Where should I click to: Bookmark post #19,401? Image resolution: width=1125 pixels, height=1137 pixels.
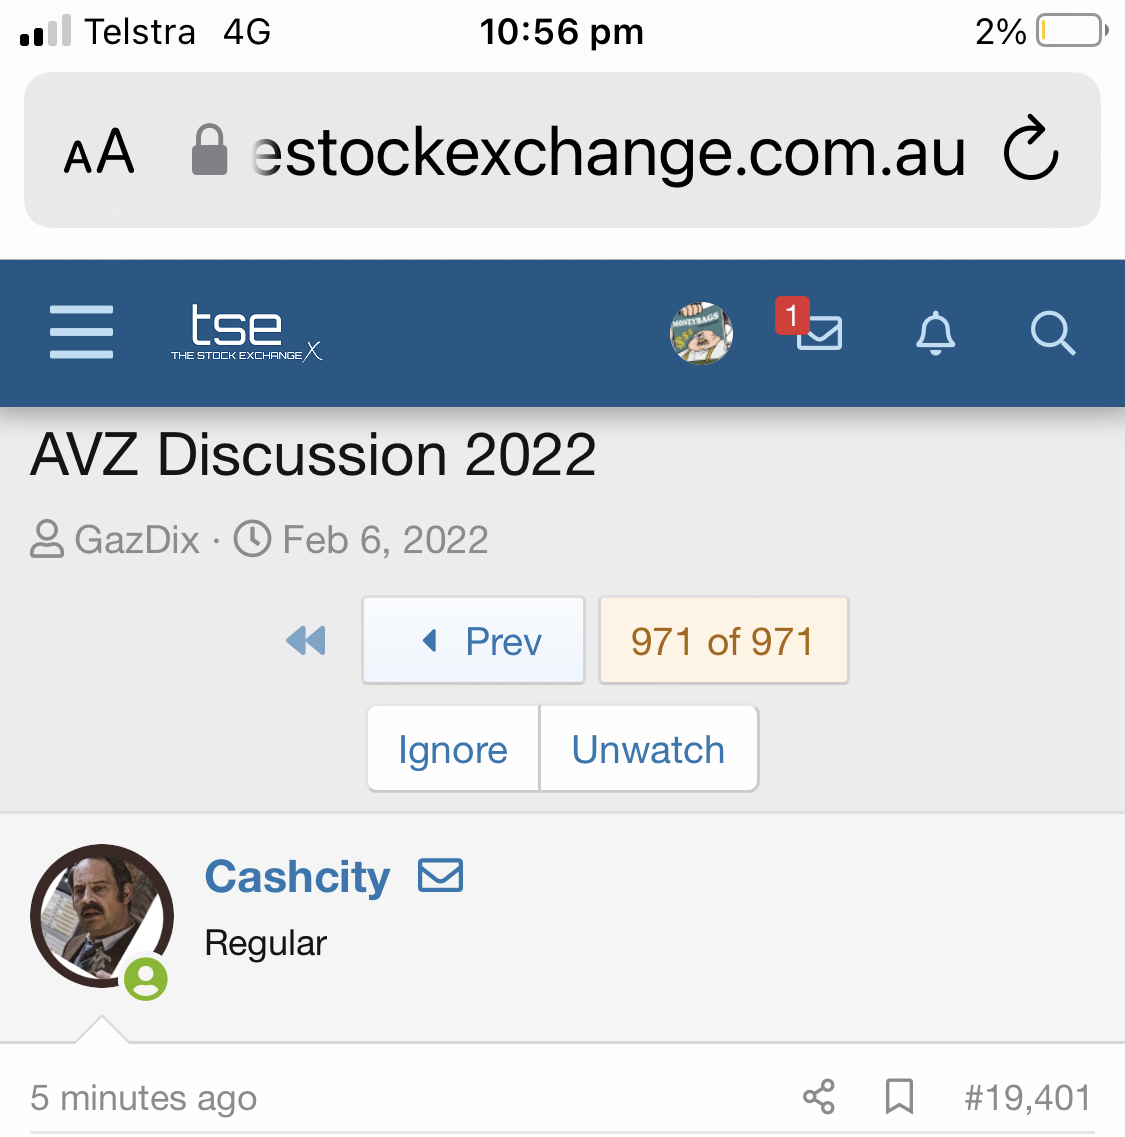(x=899, y=1096)
